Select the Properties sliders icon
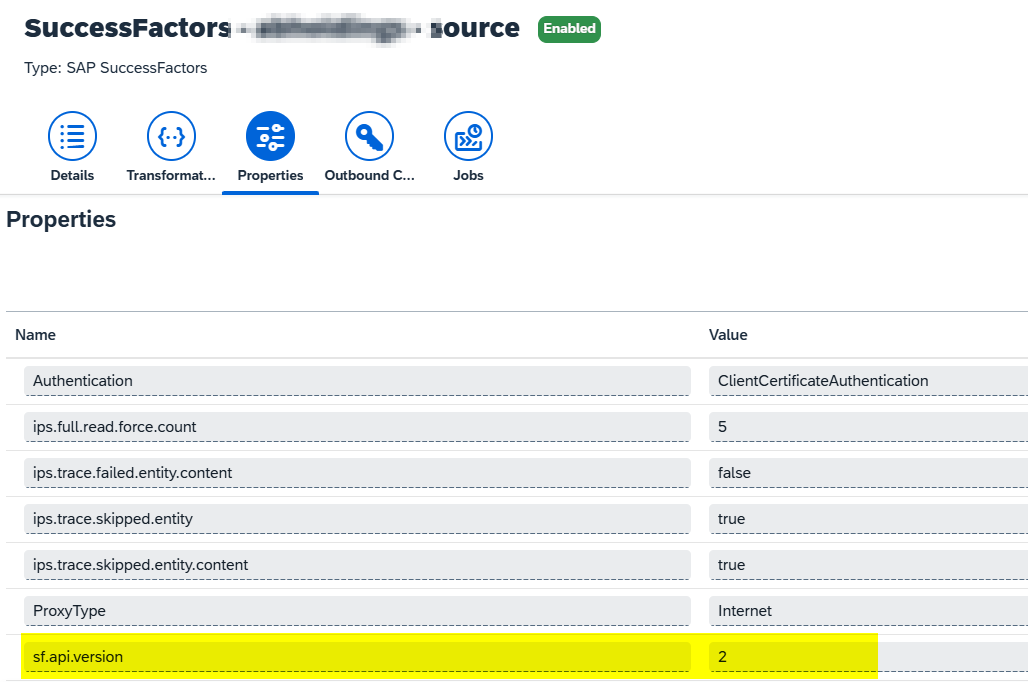The image size is (1028, 682). tap(270, 136)
